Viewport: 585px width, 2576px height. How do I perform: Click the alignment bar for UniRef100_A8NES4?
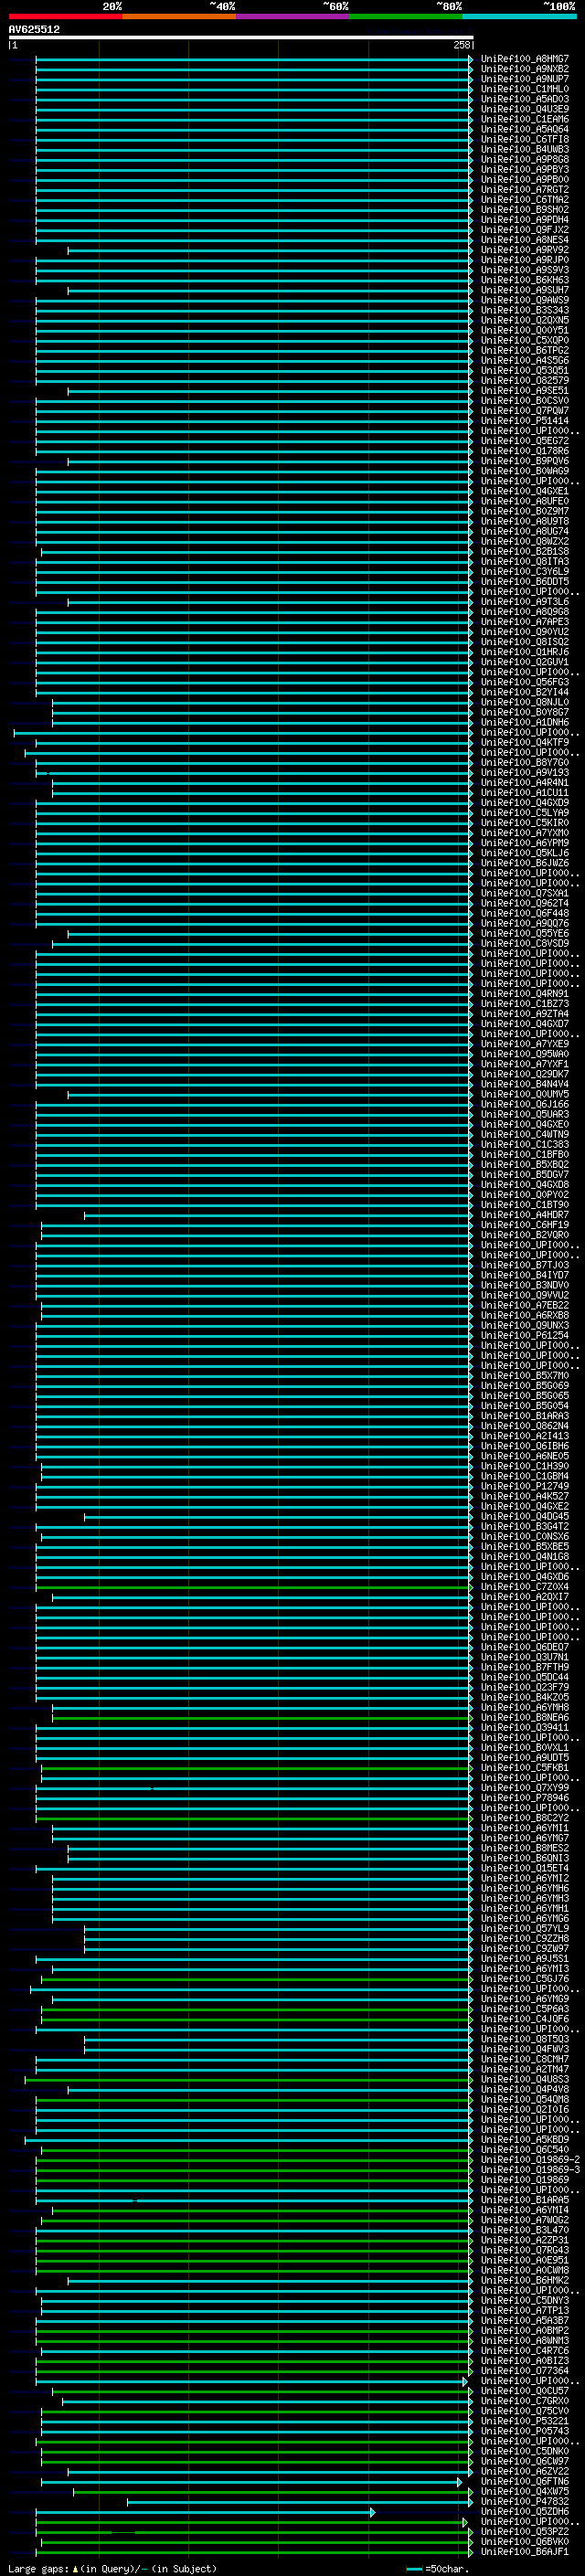tap(254, 240)
